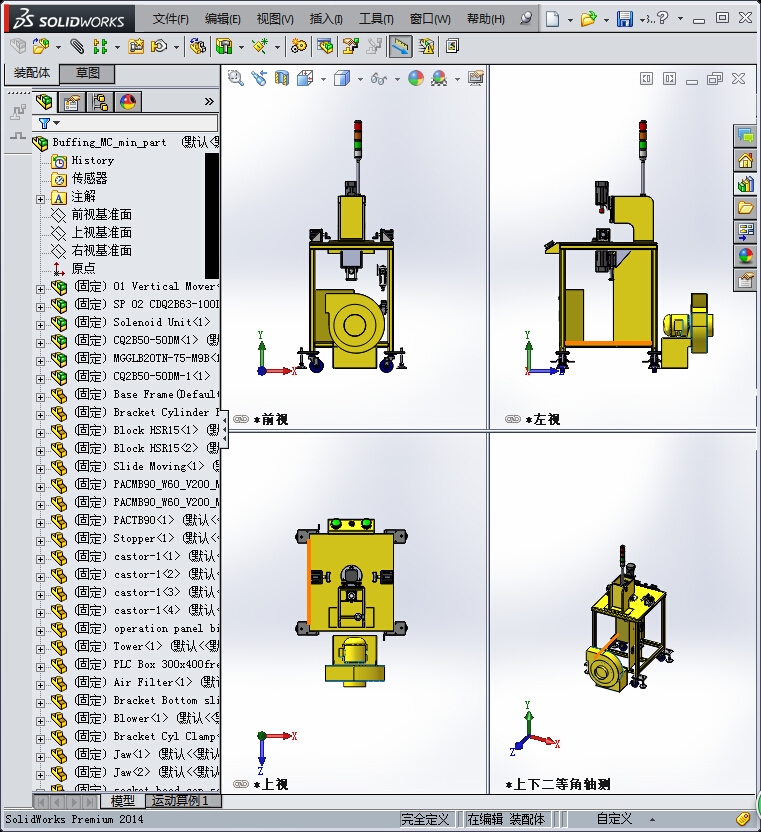Expand the Blower<1> component
The width and height of the screenshot is (761, 832).
coord(40,721)
